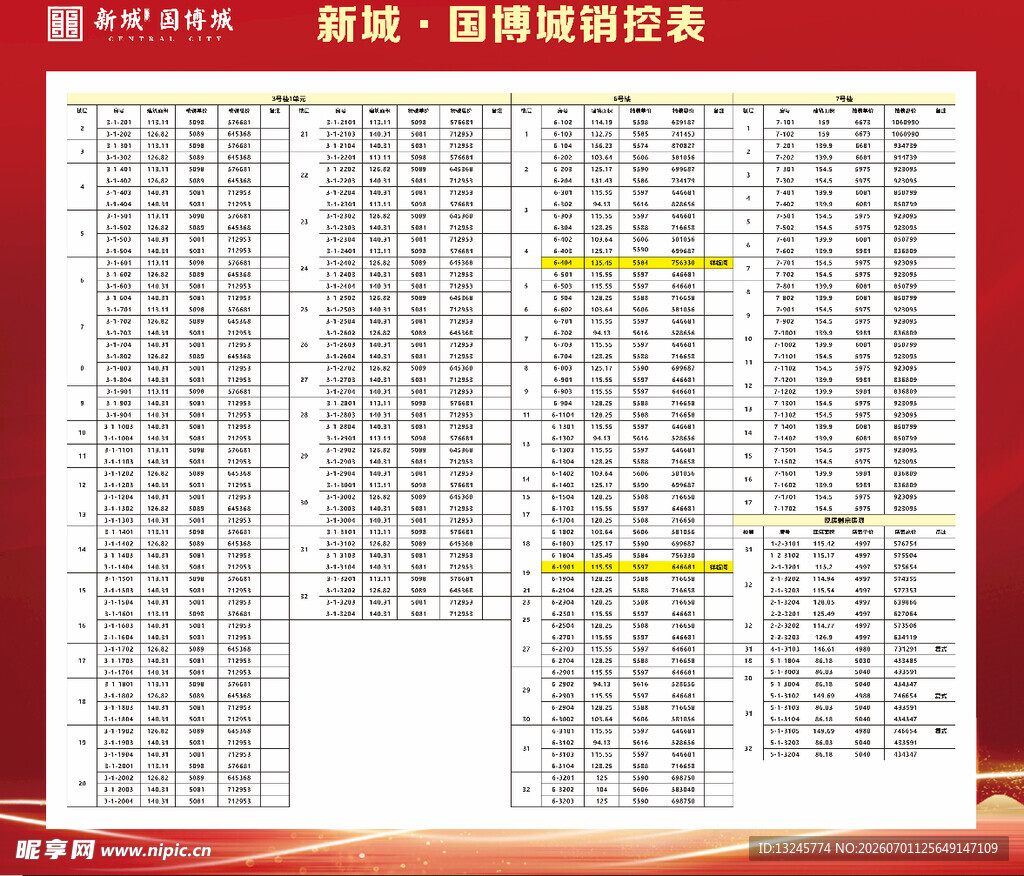The width and height of the screenshot is (1024, 876).
Task: Click room number cell 3-1-901
Action: coord(119,391)
